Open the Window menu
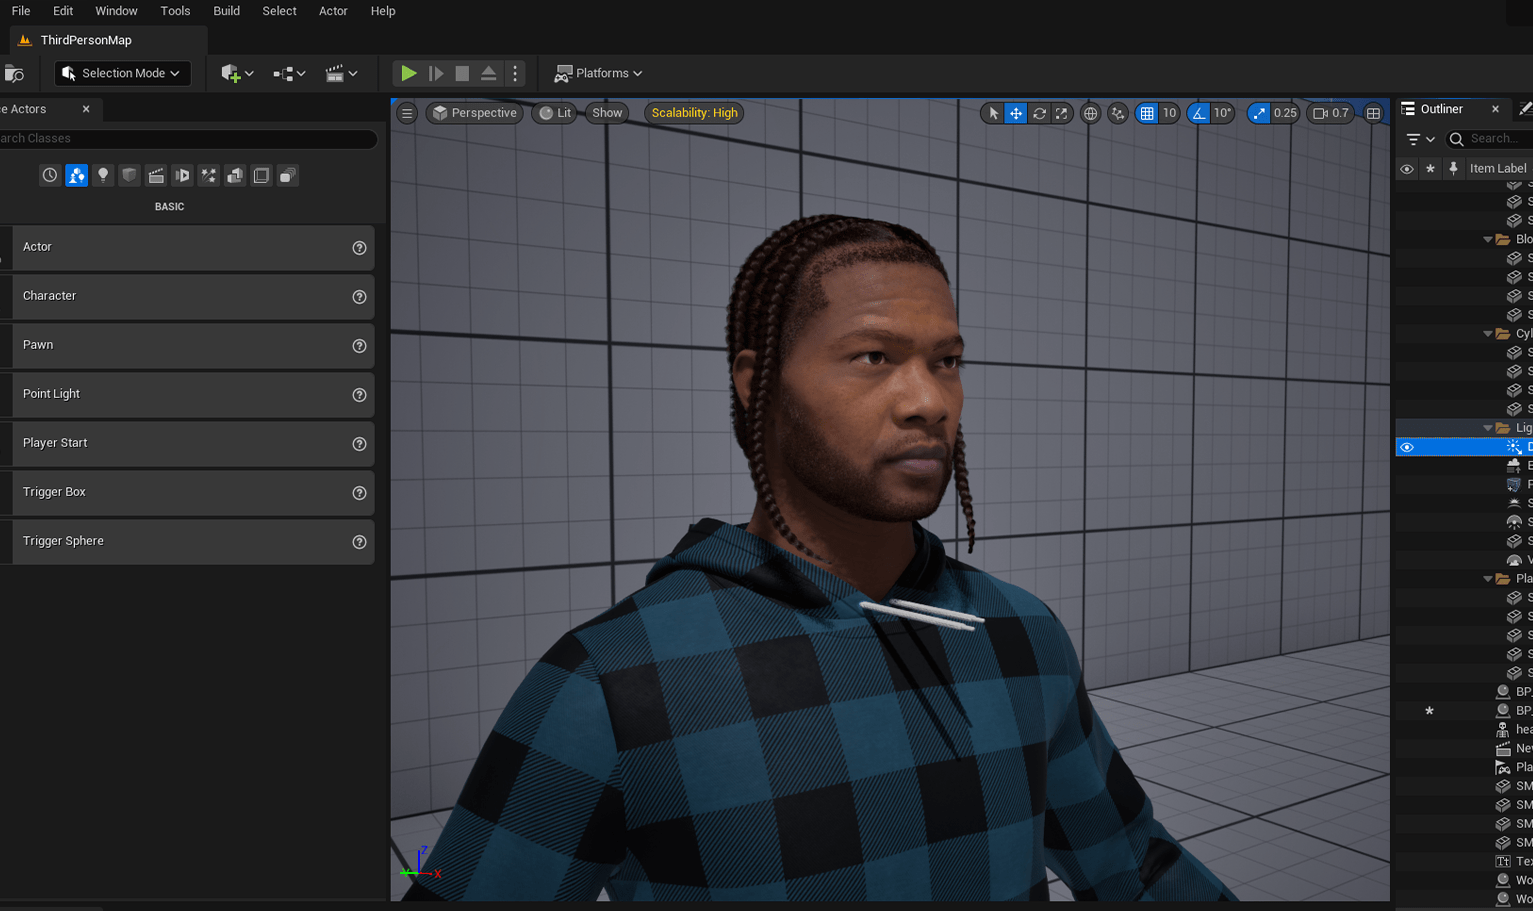 (116, 11)
